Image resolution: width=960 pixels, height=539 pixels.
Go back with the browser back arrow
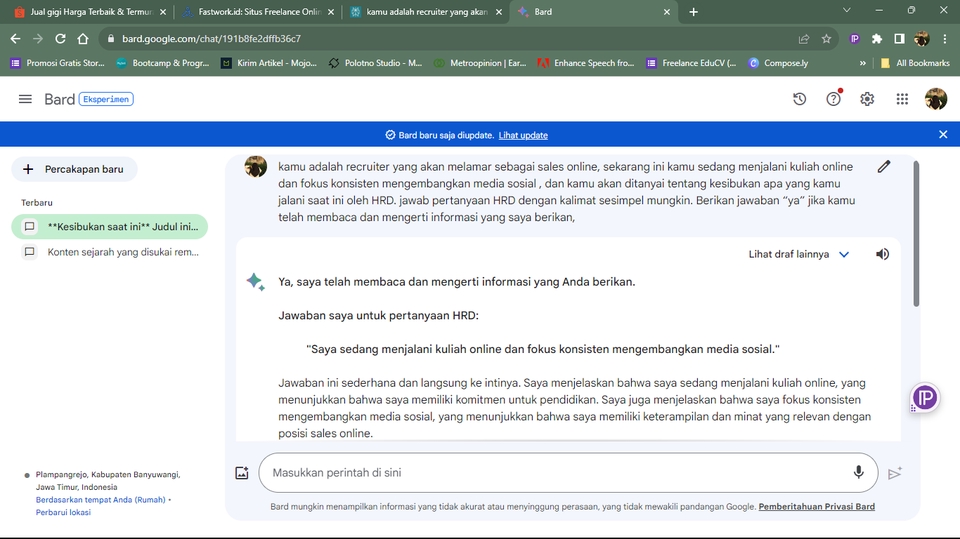pyautogui.click(x=15, y=39)
